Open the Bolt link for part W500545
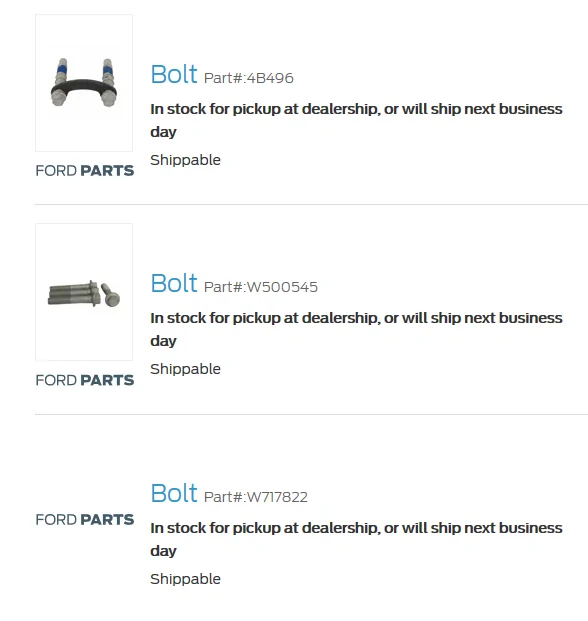Image resolution: width=588 pixels, height=621 pixels. 174,283
